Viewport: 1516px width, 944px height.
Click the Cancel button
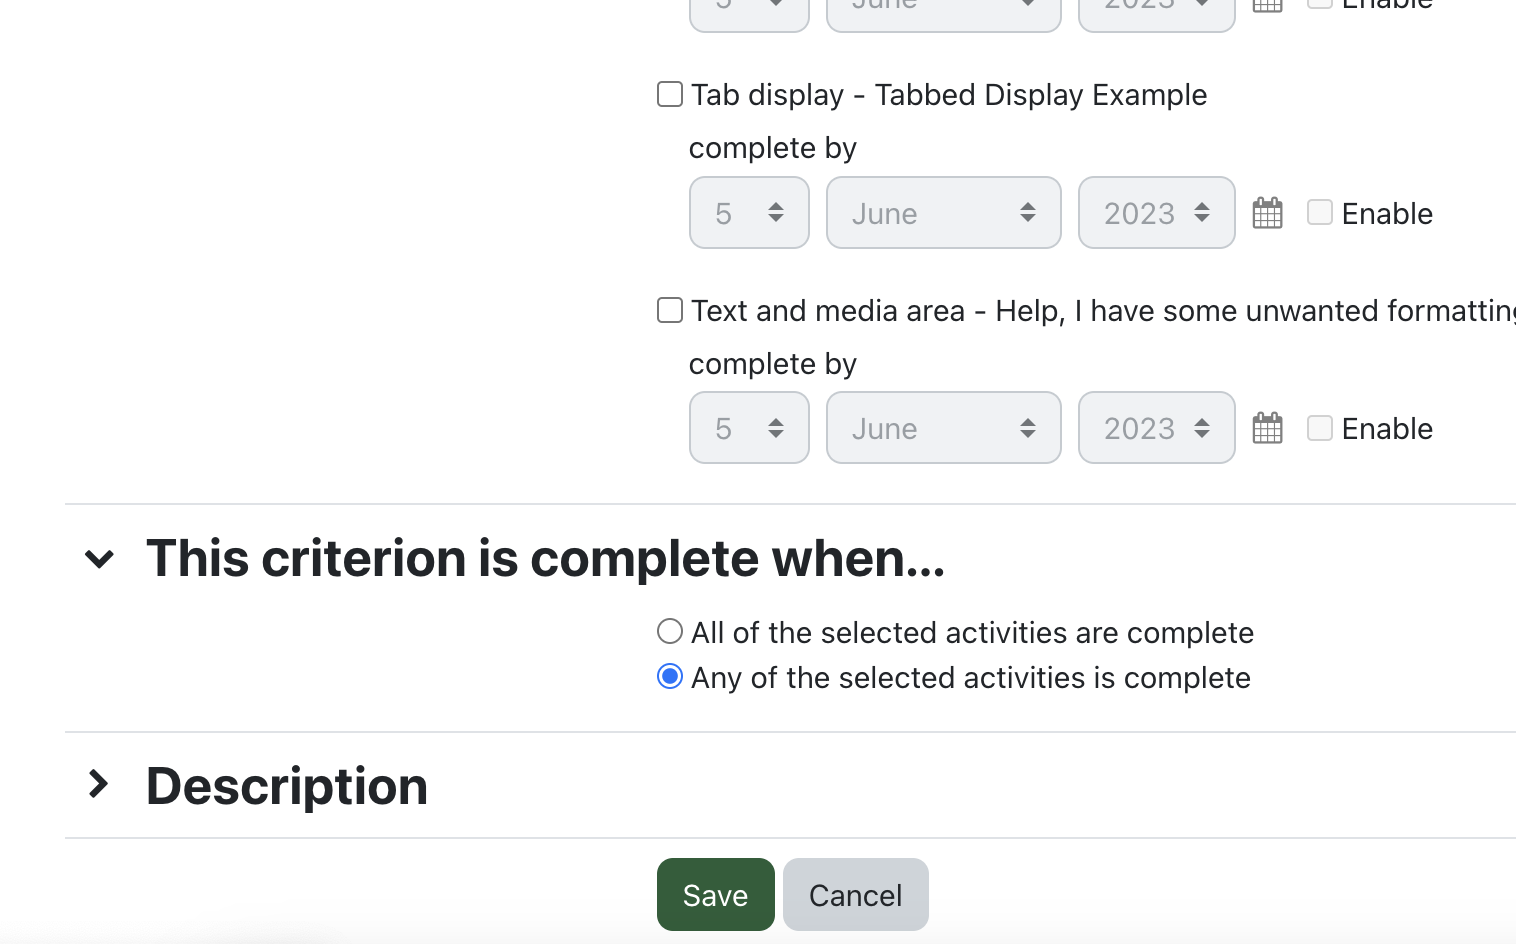pyautogui.click(x=855, y=895)
